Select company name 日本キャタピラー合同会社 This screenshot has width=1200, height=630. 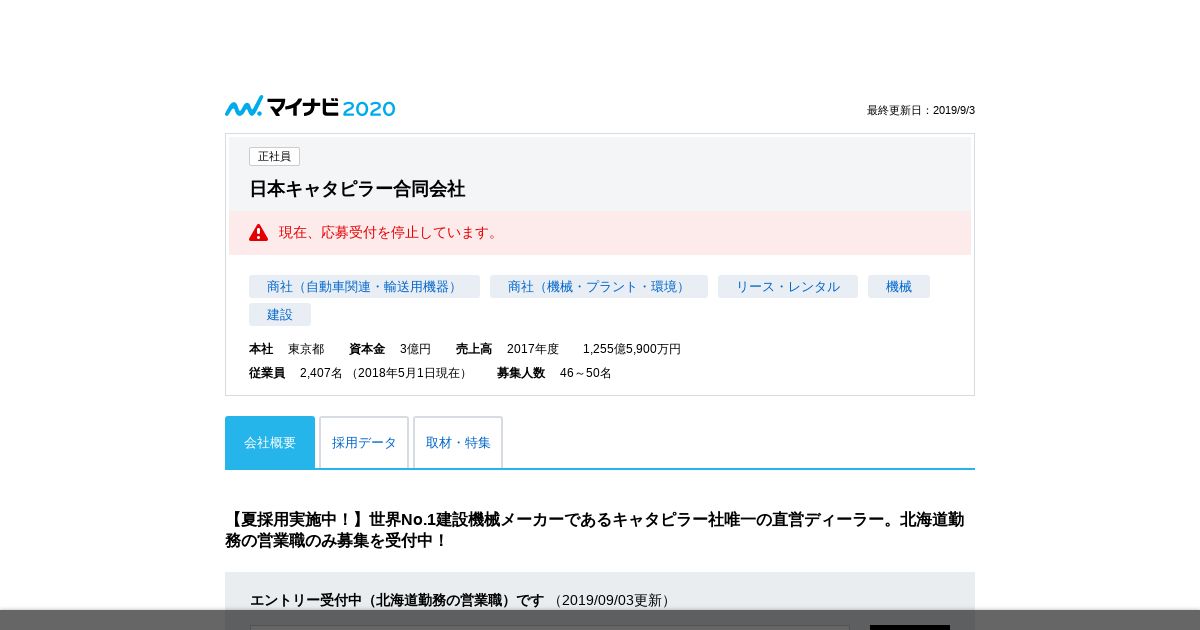(x=357, y=189)
